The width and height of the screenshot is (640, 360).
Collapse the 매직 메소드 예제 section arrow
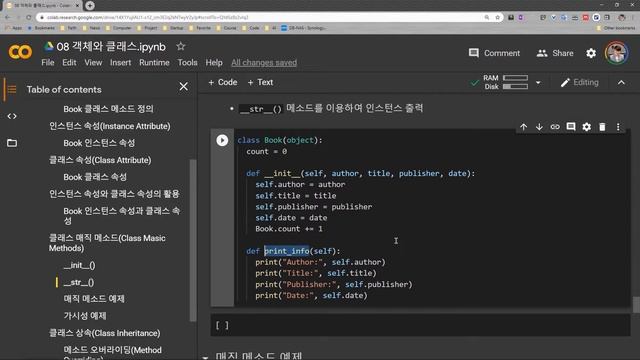pos(205,357)
